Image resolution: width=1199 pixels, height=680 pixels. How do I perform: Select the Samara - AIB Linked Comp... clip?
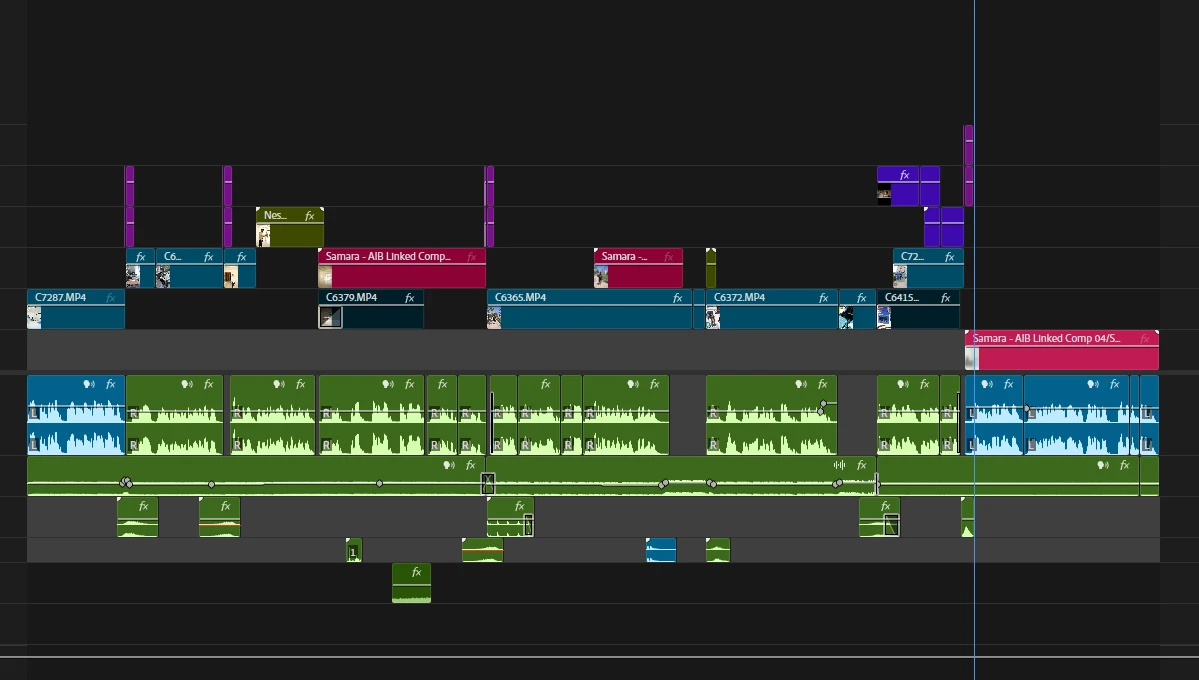tap(401, 268)
